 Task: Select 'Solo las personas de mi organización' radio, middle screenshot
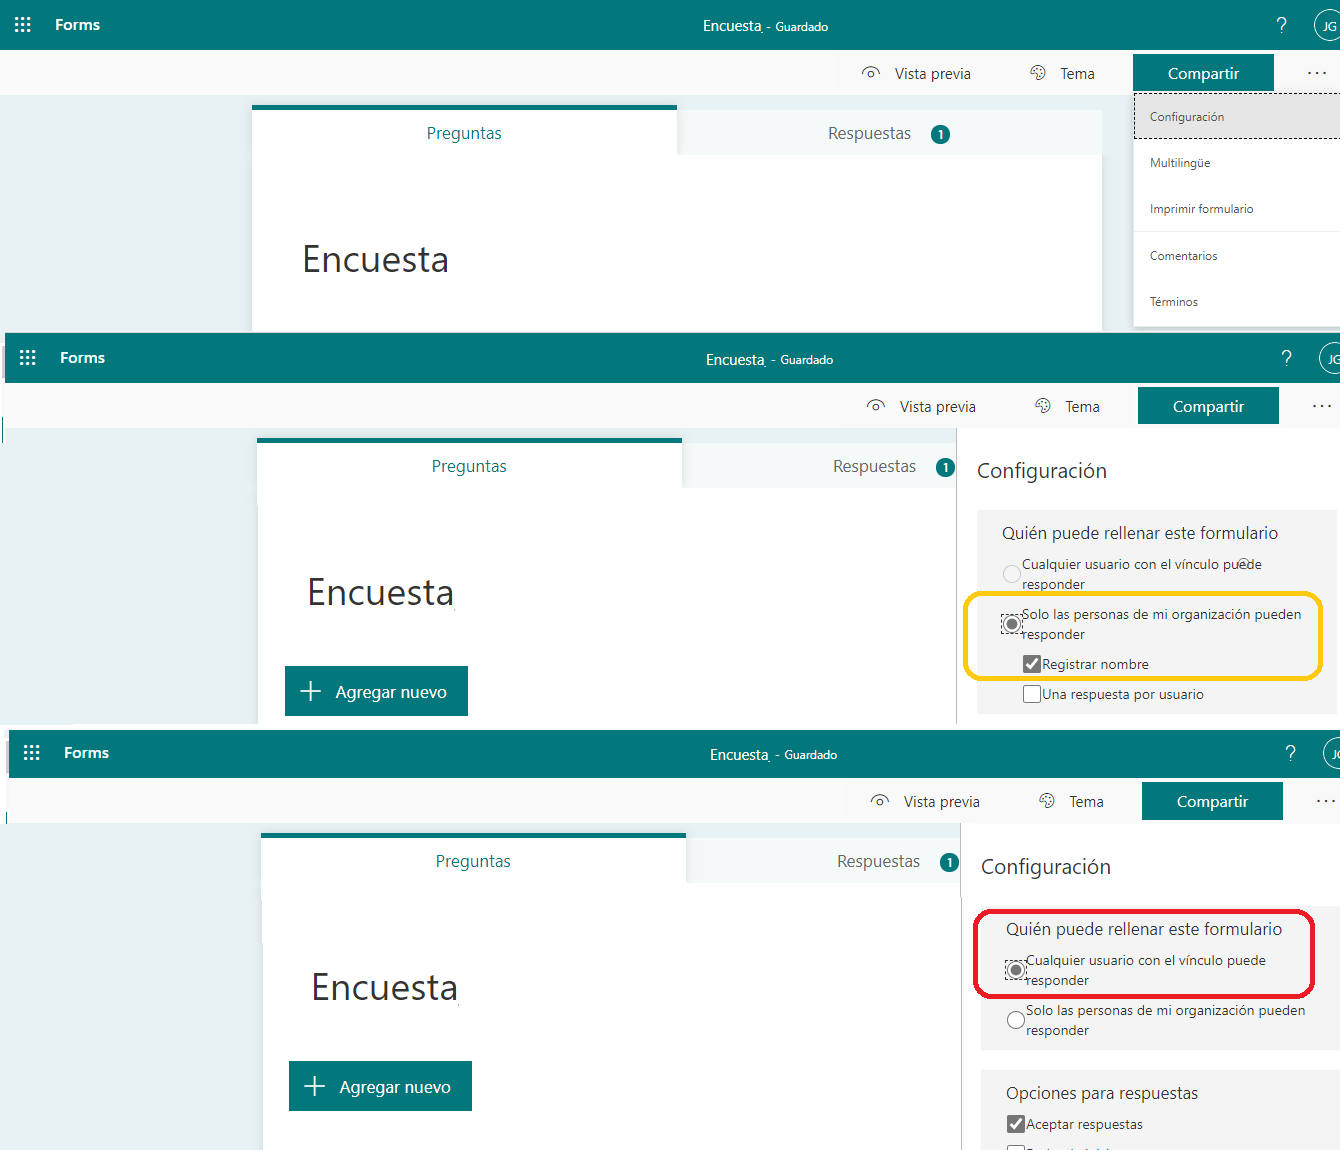1012,624
